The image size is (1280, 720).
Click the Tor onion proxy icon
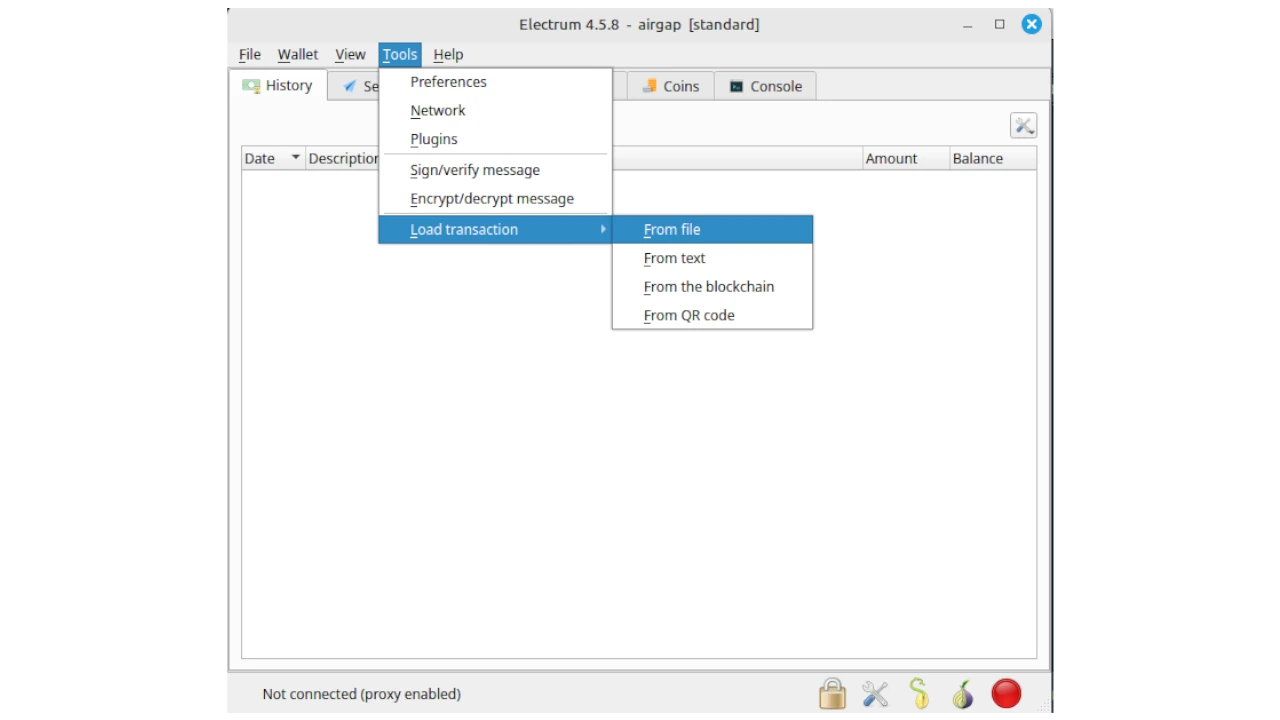tap(962, 694)
